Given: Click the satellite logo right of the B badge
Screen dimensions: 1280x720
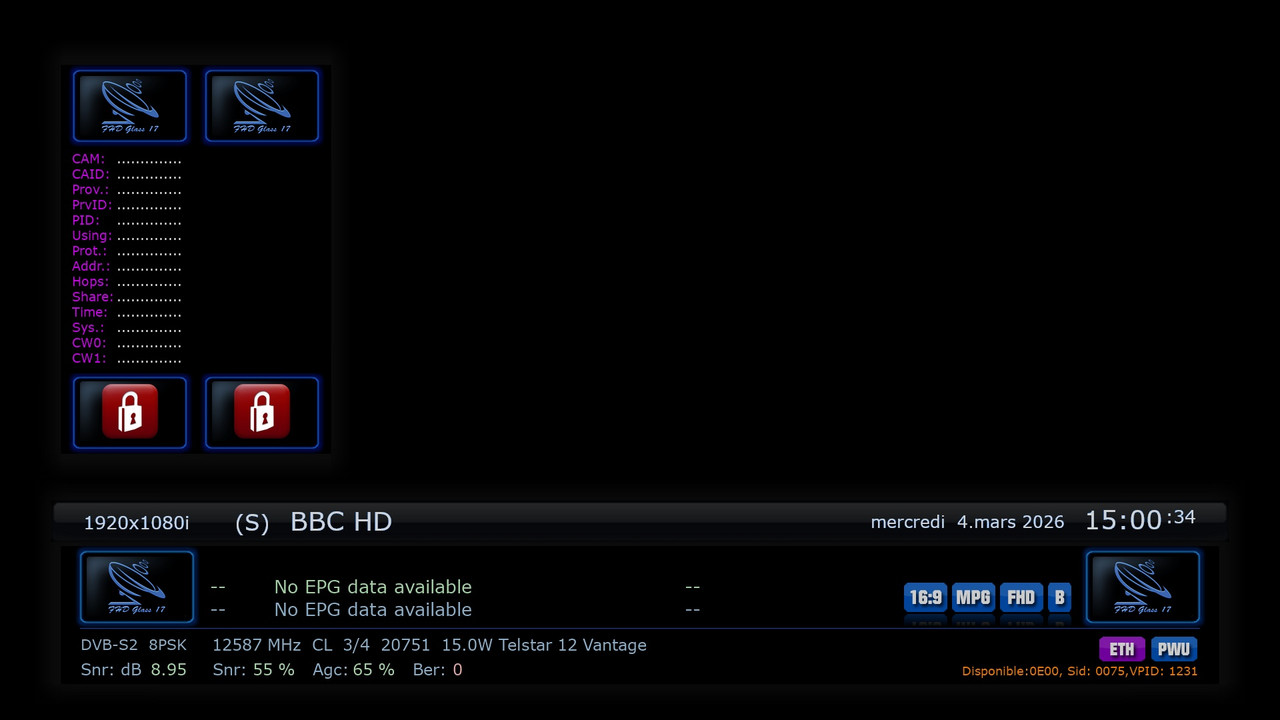Looking at the screenshot, I should point(1143,587).
